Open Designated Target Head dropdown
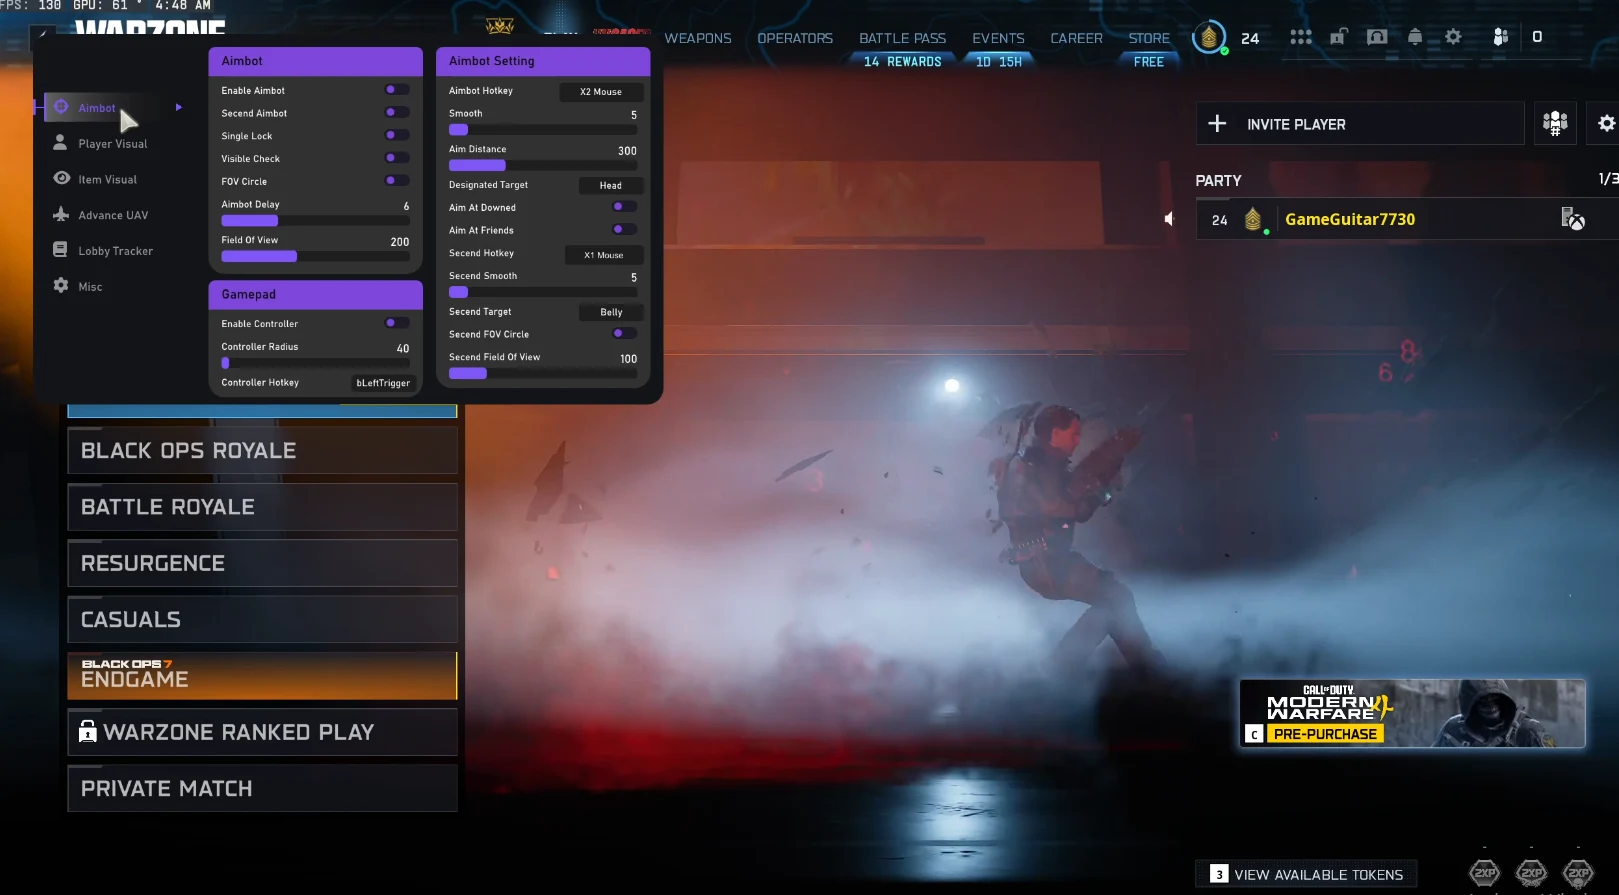Viewport: 1619px width, 895px height. point(611,185)
